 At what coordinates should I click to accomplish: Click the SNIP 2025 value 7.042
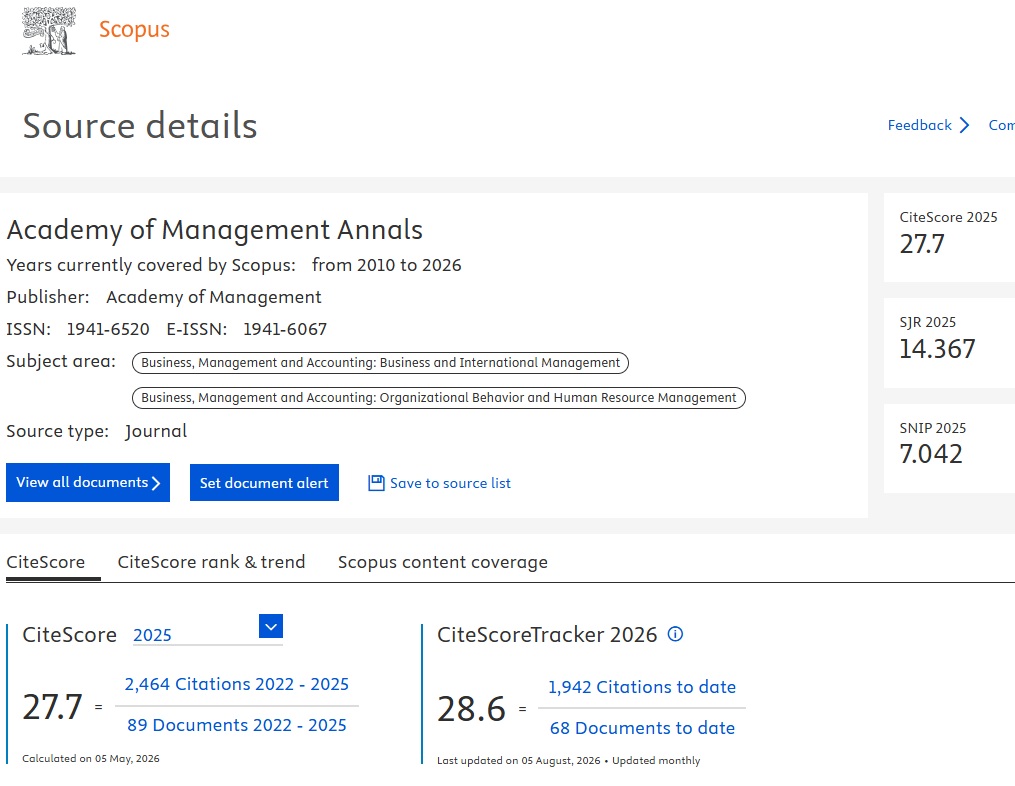(x=931, y=454)
